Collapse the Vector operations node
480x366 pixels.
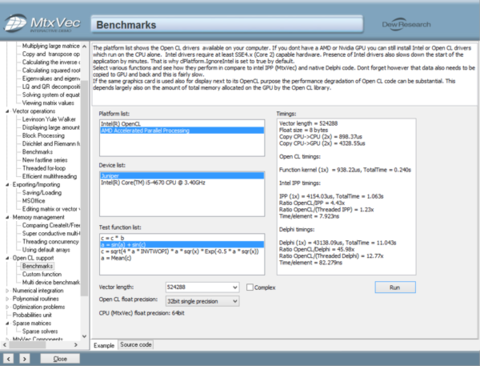7,111
